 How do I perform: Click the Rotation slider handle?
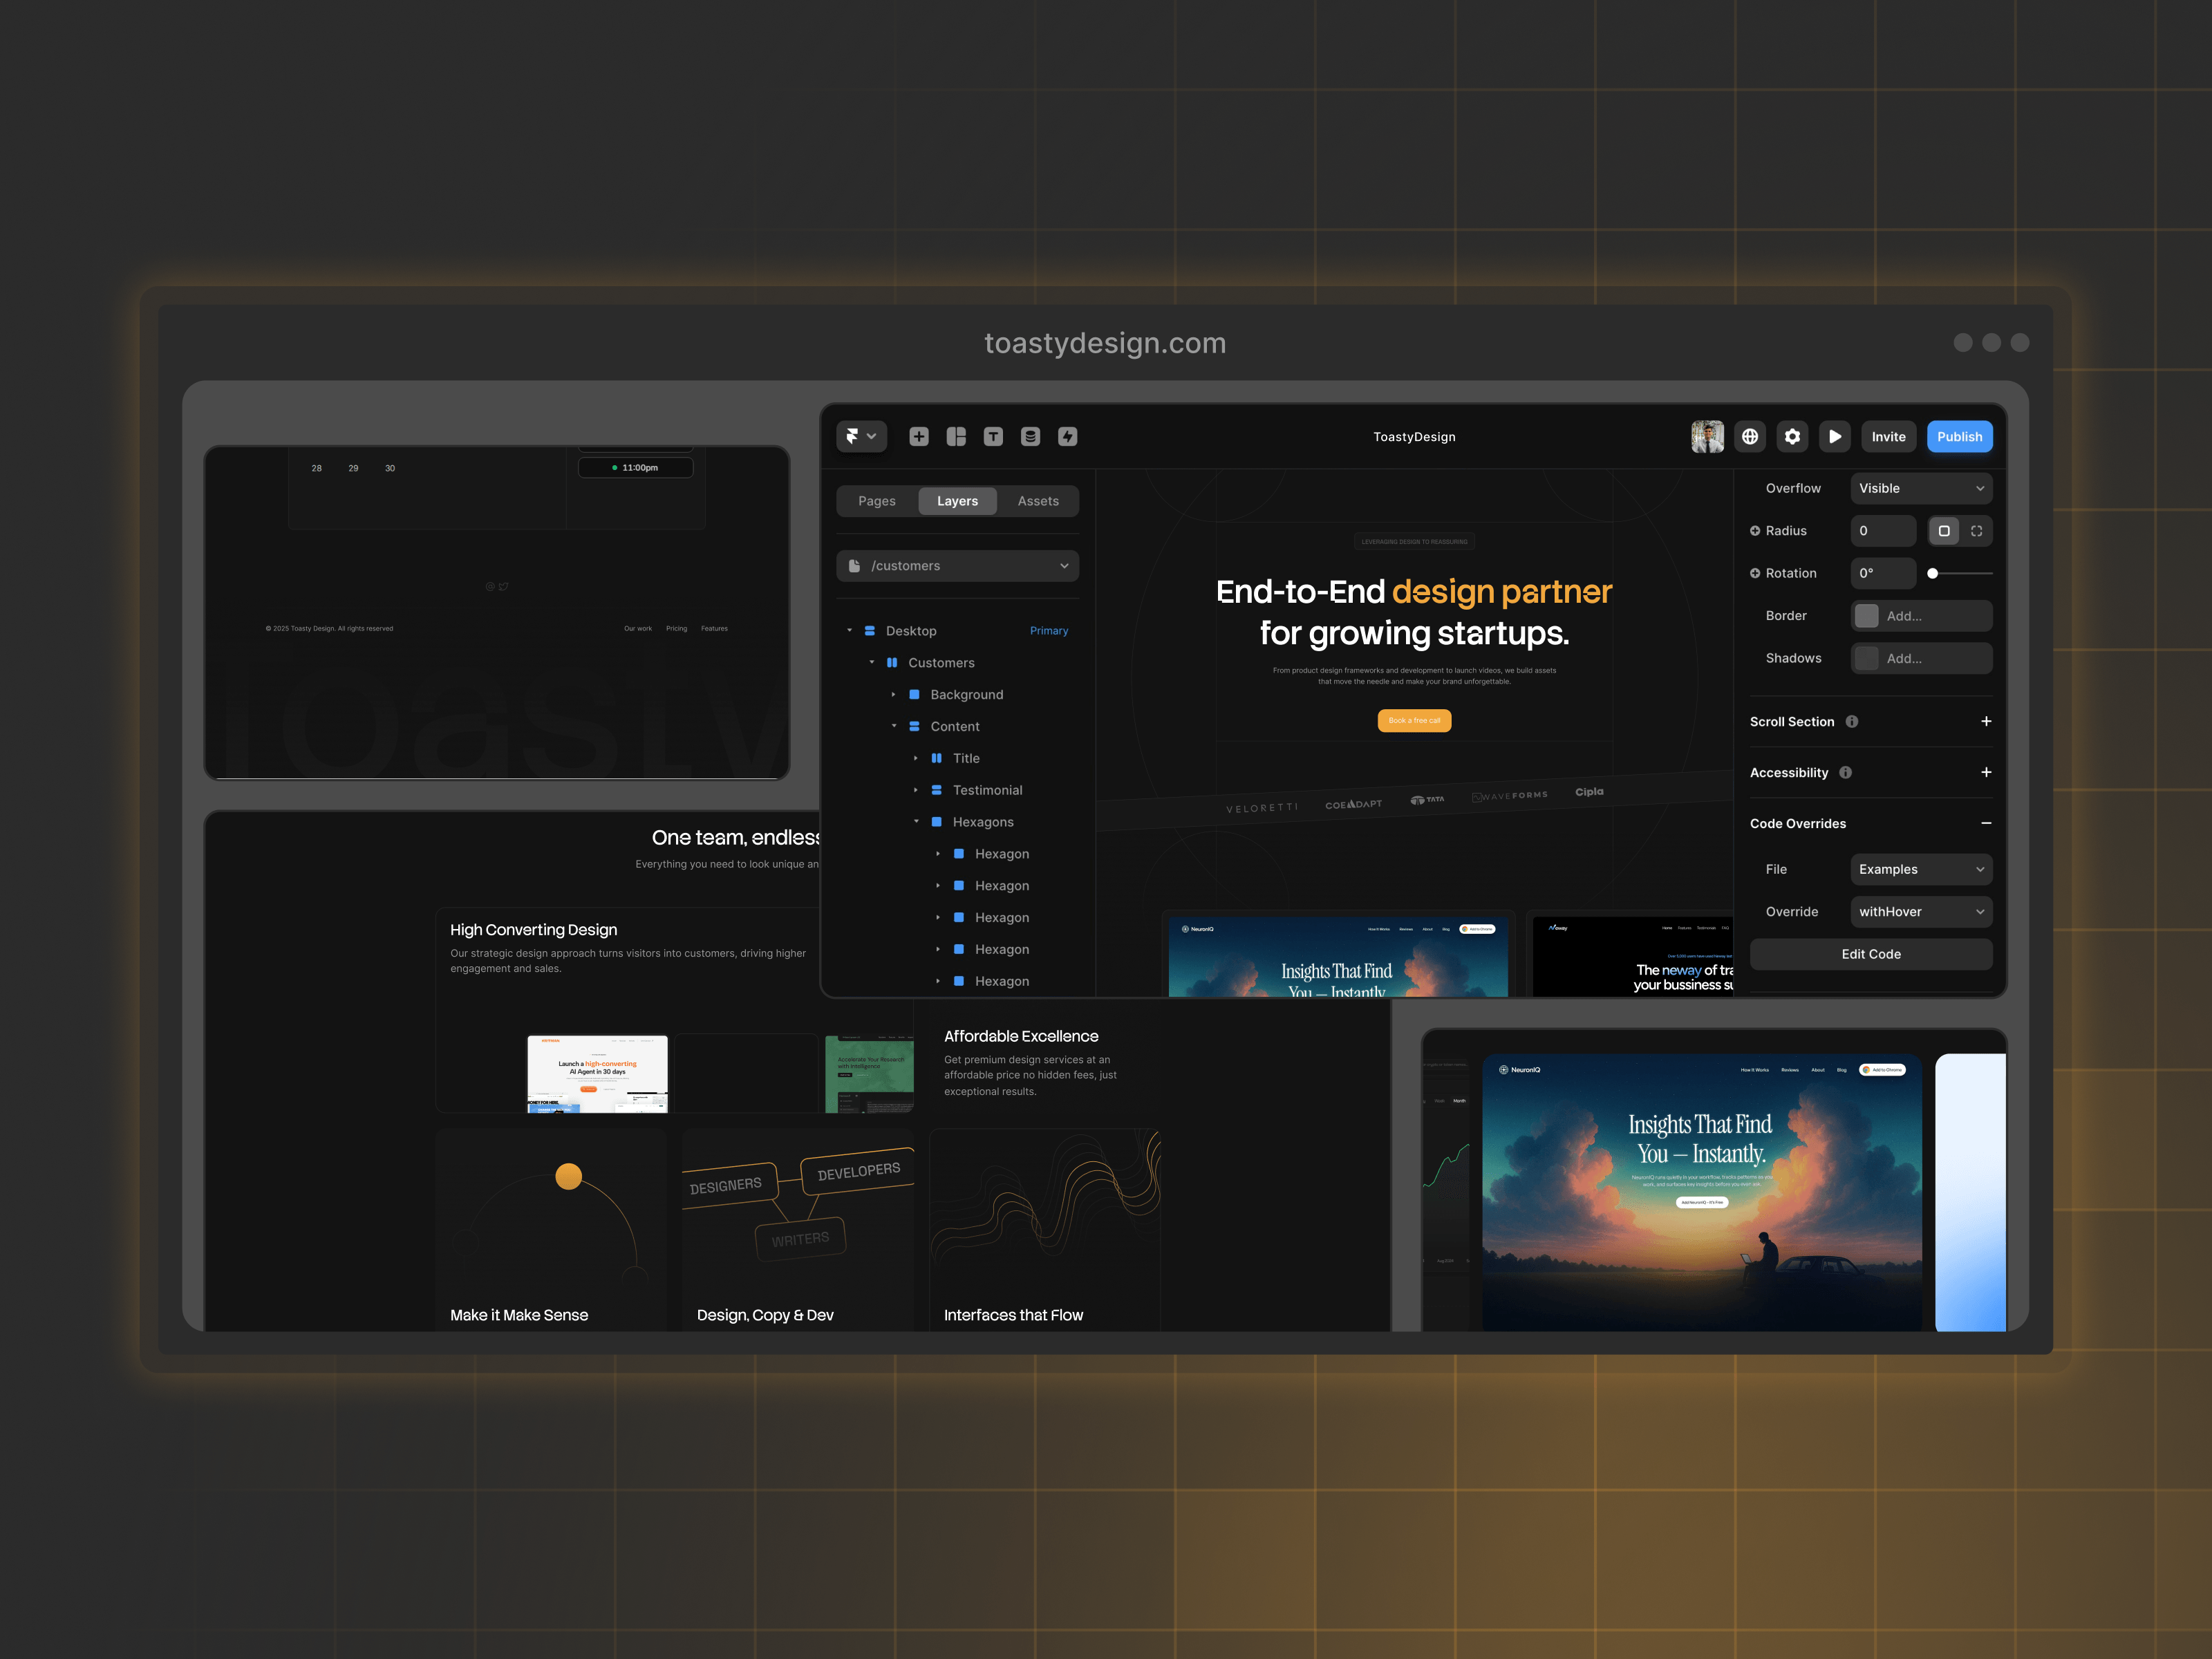(1932, 573)
